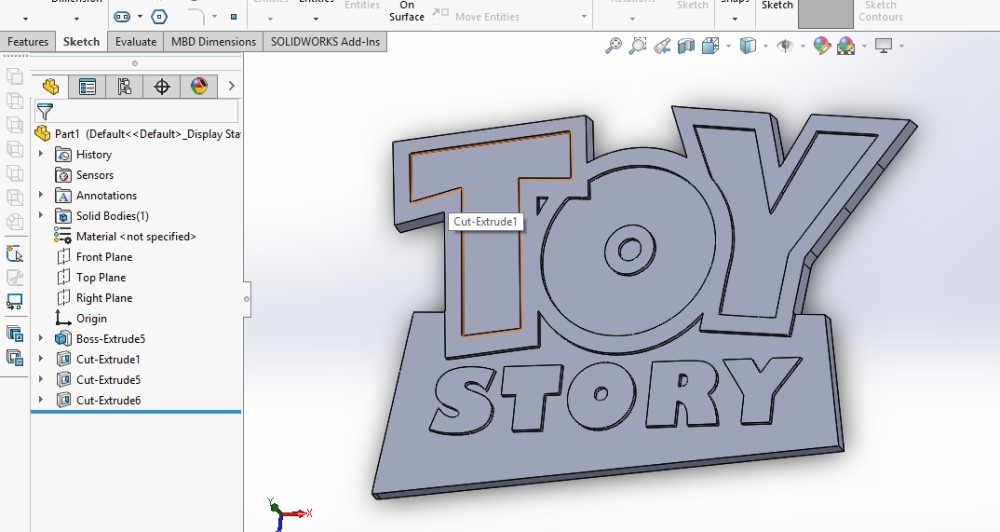Select the SOLIDWORKS Add-Ins tab

327,42
